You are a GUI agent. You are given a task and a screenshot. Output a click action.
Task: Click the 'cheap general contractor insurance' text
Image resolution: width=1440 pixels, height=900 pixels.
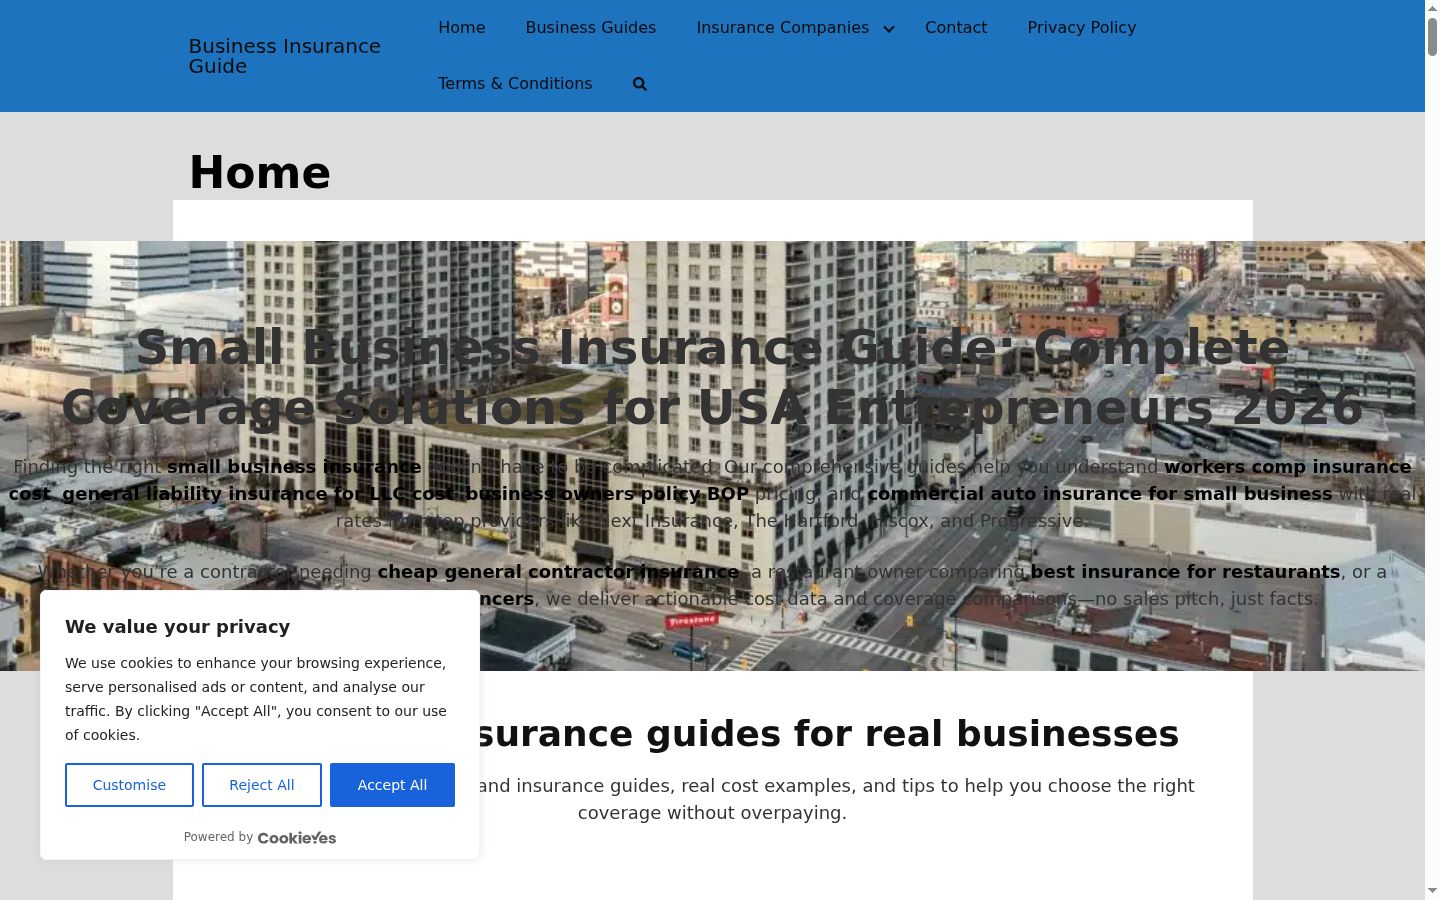558,572
